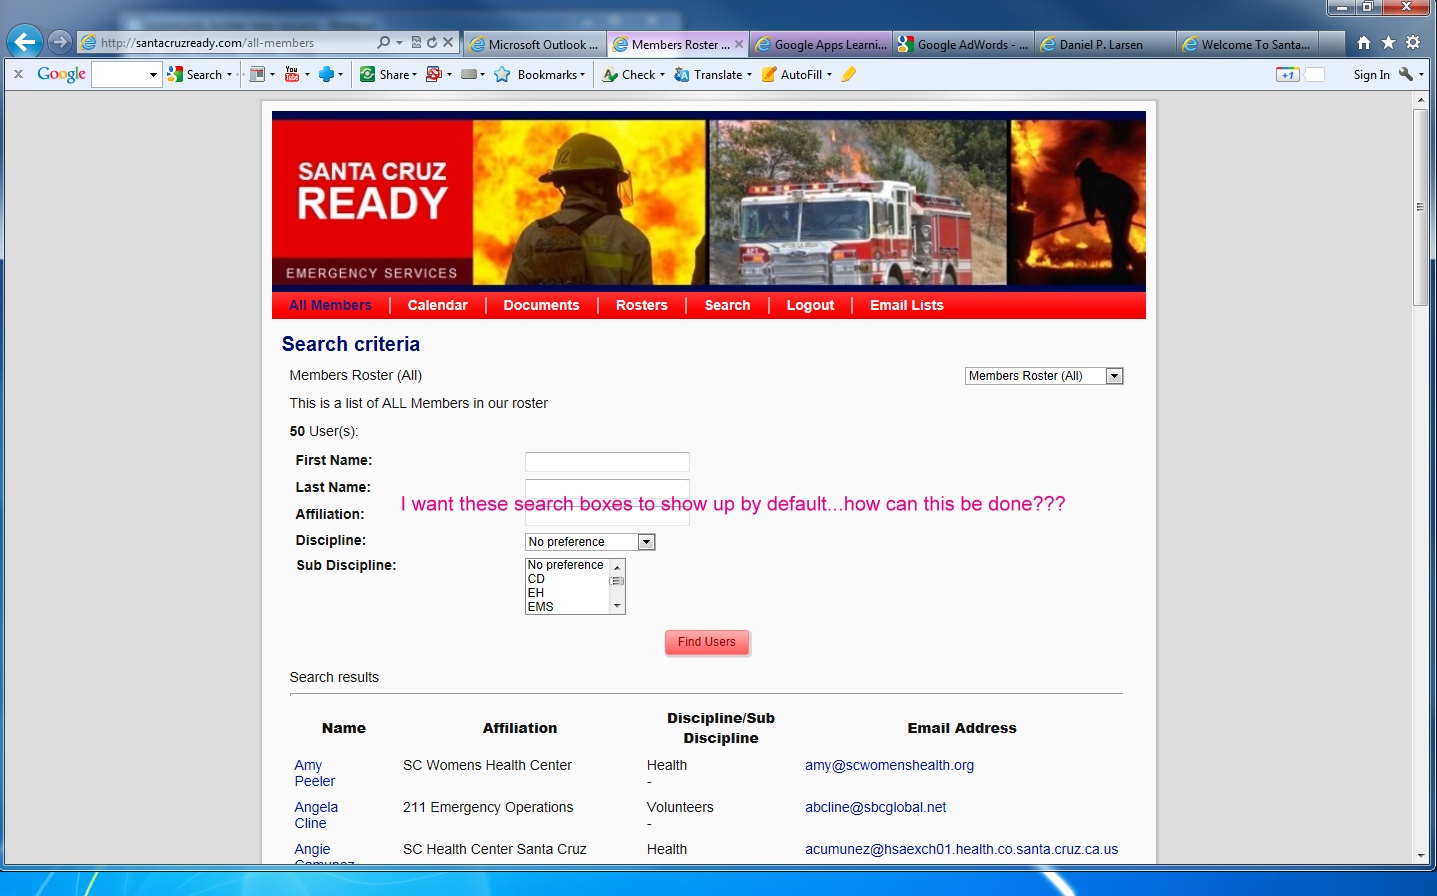Click the popup blocker toolbar icon

(x=434, y=74)
